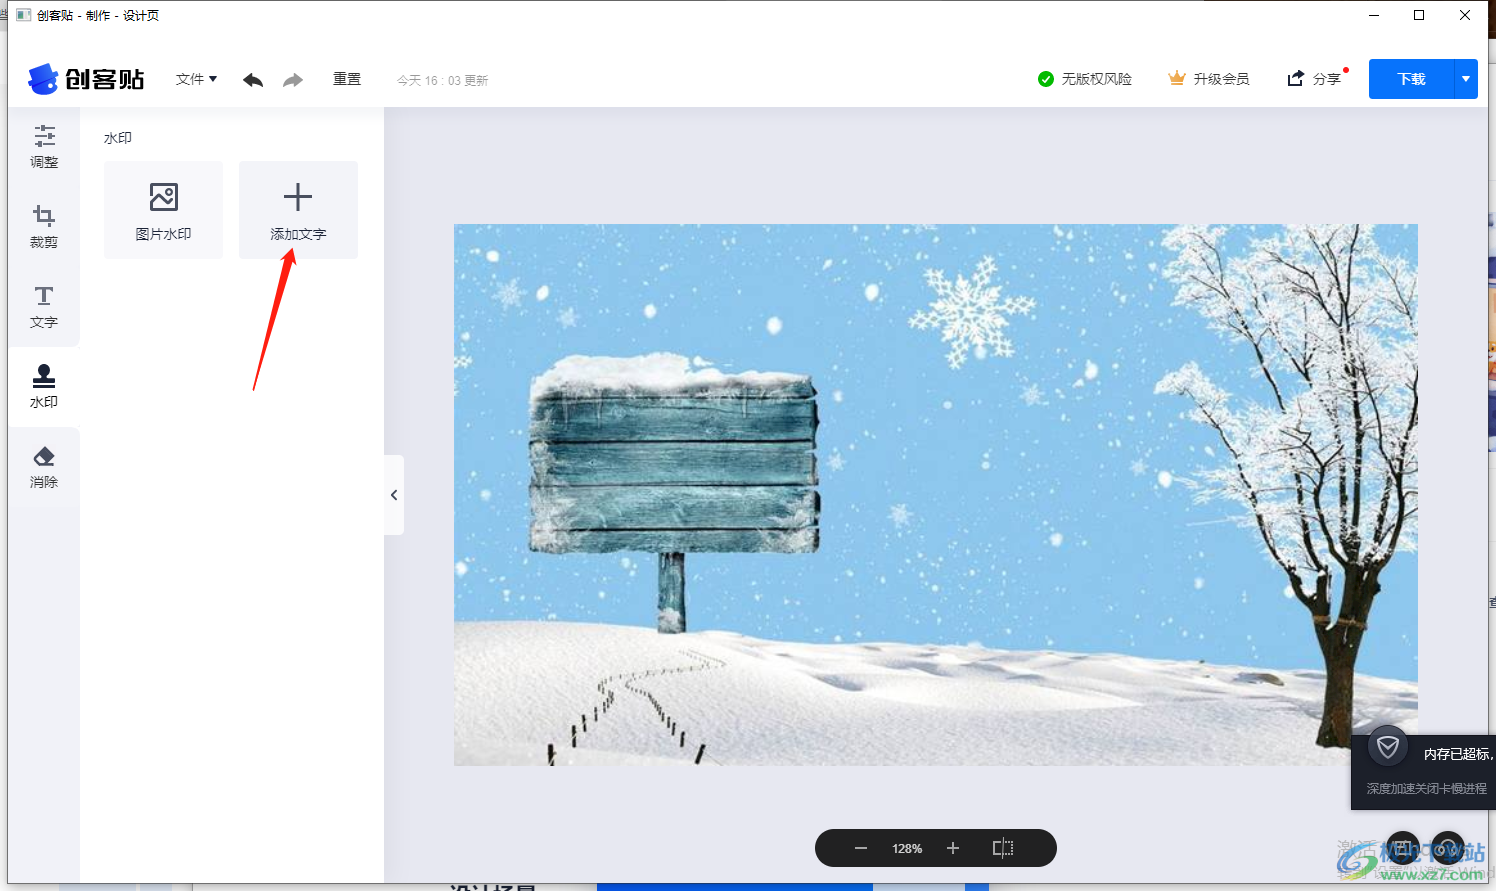Click the 创客贴 logo

pyautogui.click(x=86, y=79)
